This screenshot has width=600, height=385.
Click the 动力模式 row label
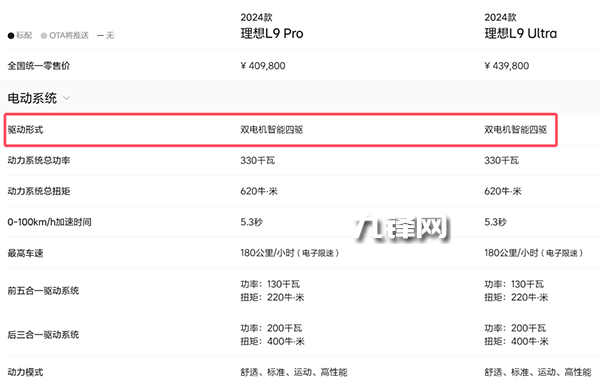(x=25, y=372)
